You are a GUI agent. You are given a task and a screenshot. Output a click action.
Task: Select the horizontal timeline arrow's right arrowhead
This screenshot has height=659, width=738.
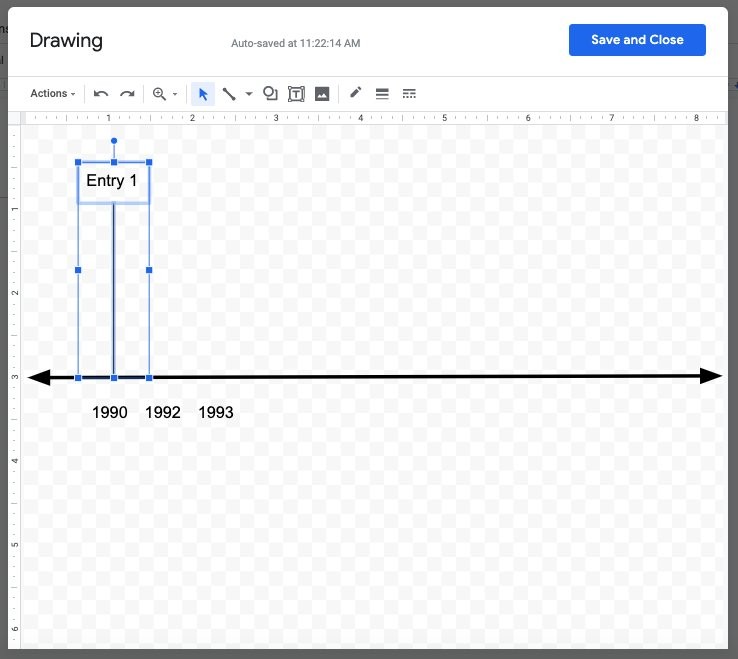point(711,376)
